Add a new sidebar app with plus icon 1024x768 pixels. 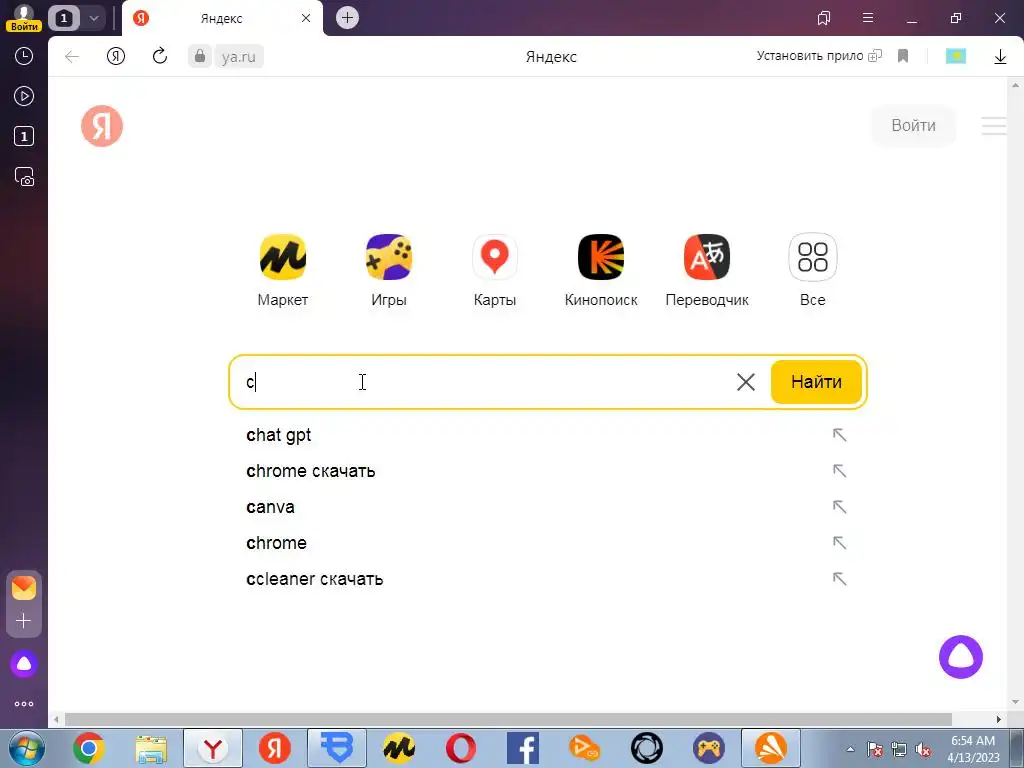[24, 620]
